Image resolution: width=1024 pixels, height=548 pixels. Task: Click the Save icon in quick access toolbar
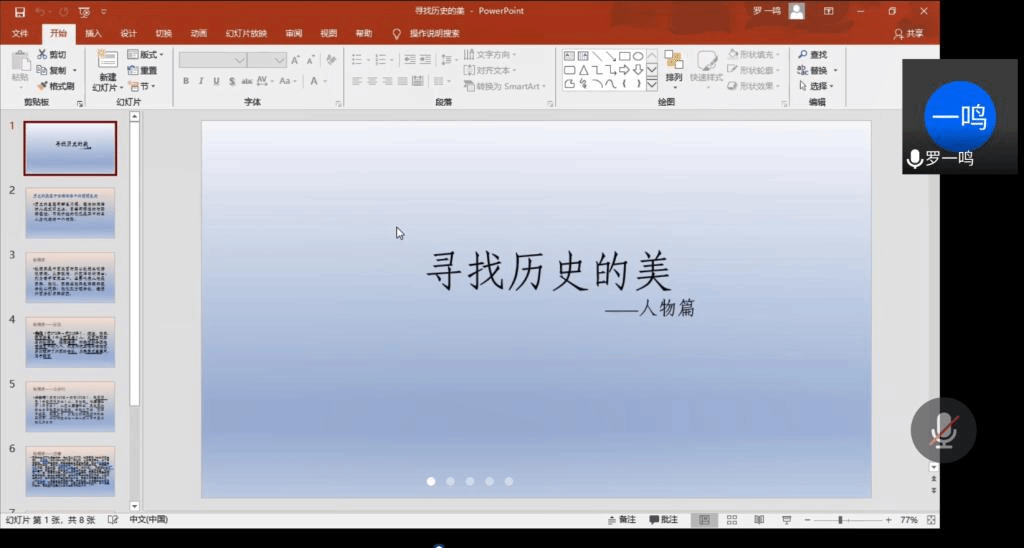click(19, 11)
